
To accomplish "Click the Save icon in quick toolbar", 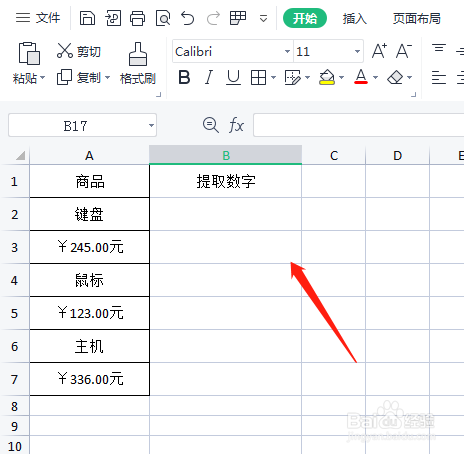I will point(87,18).
